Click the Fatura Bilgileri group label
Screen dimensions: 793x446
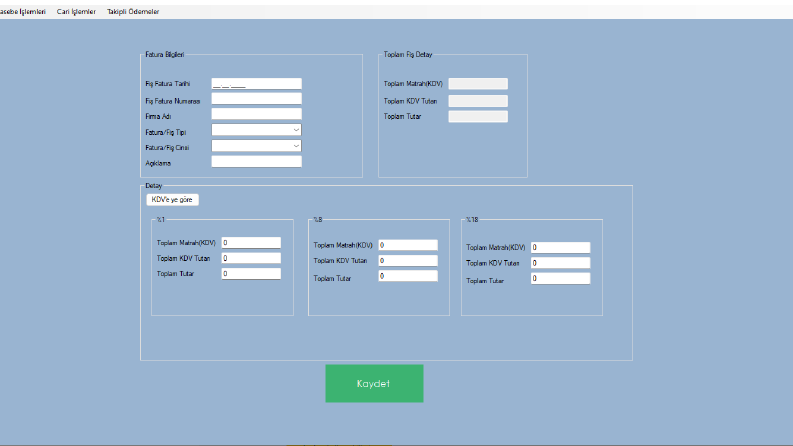point(165,55)
